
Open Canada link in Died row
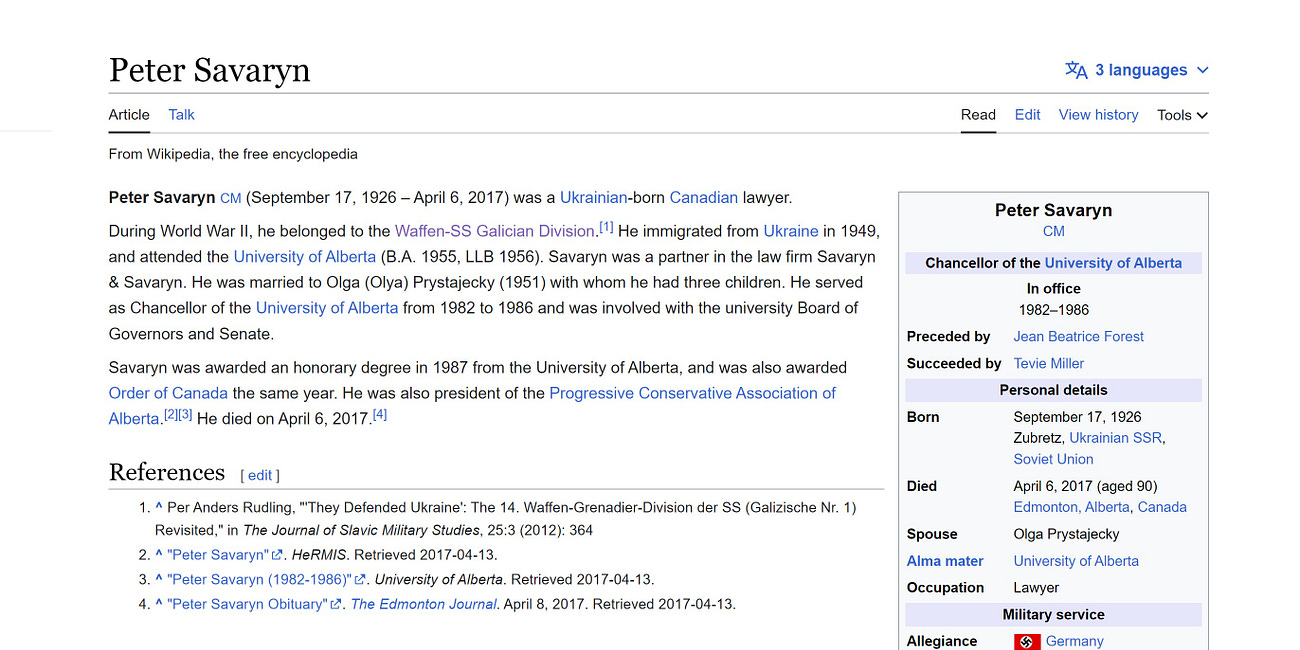(1162, 507)
